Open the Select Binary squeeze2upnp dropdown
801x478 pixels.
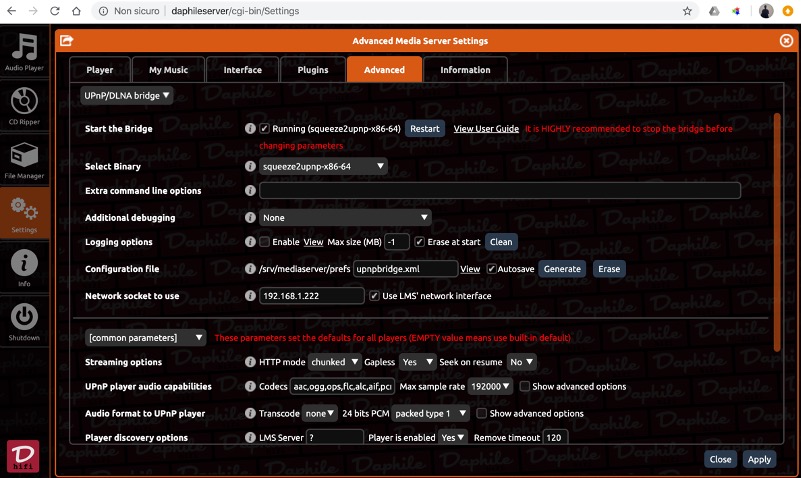coord(323,166)
